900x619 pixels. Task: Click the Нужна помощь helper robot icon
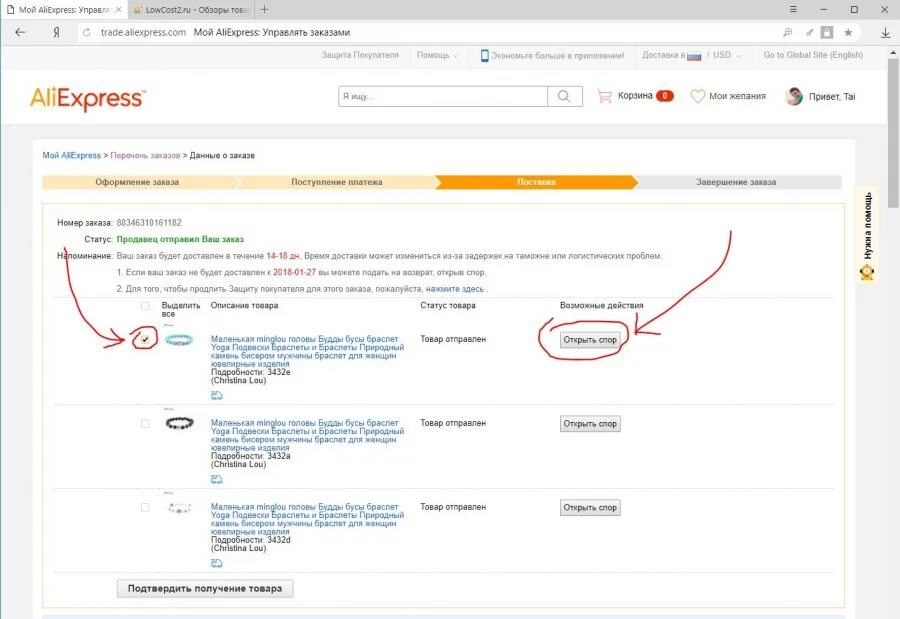[867, 271]
